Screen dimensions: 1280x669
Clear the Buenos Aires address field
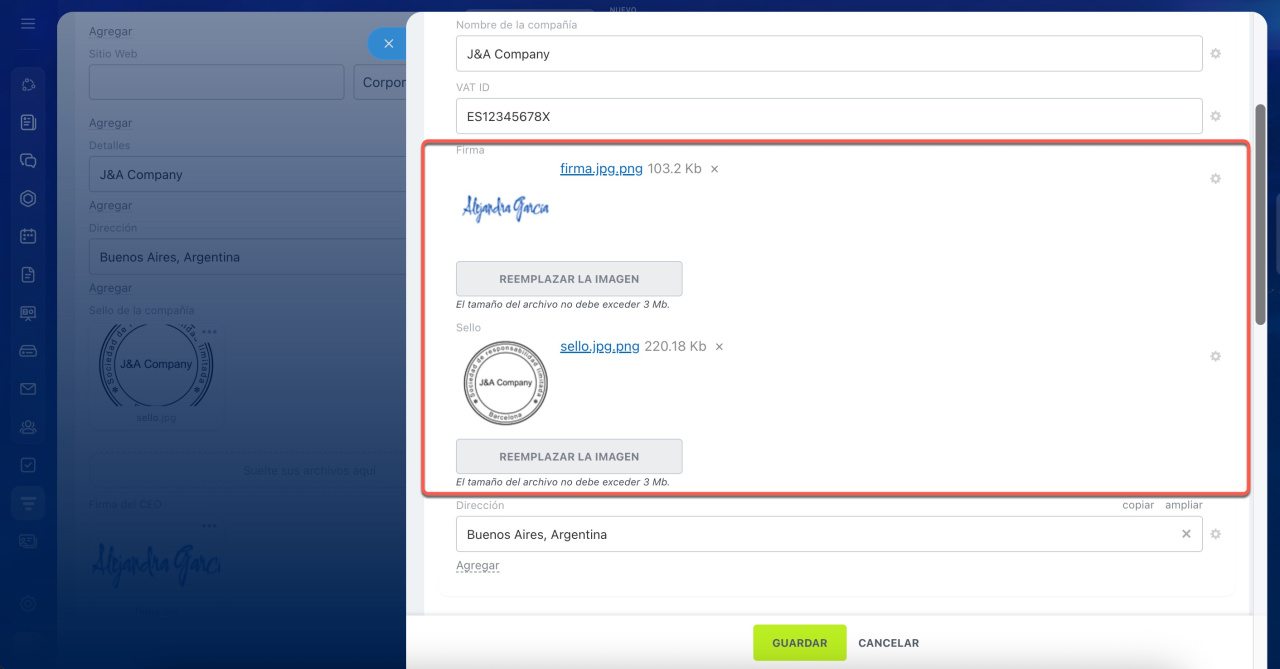[1186, 534]
